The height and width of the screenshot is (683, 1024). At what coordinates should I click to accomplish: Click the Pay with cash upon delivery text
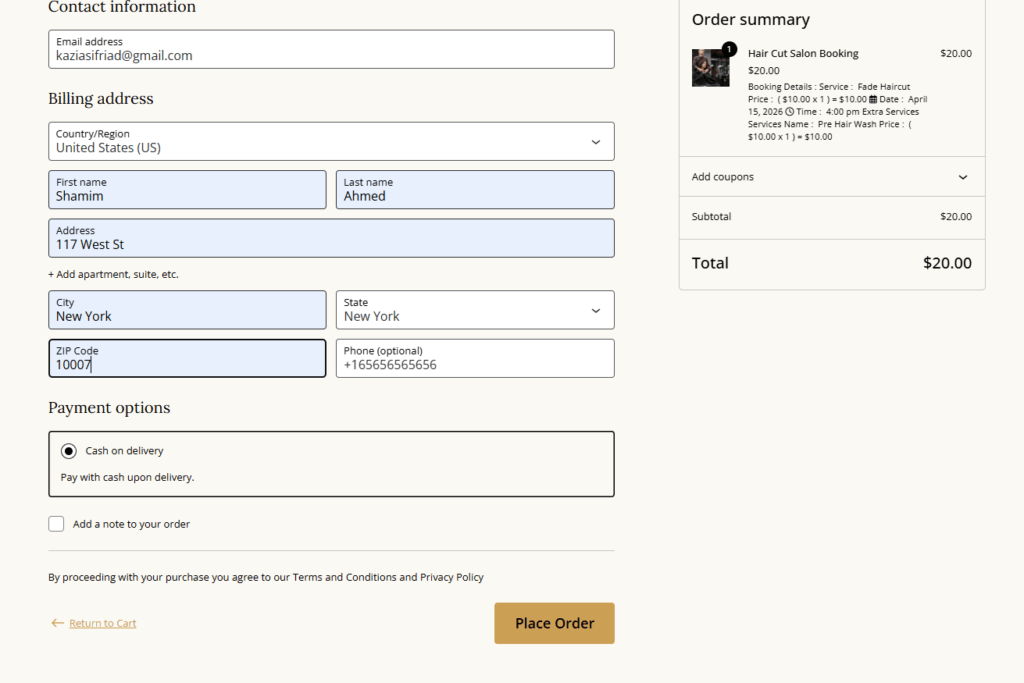pos(127,477)
